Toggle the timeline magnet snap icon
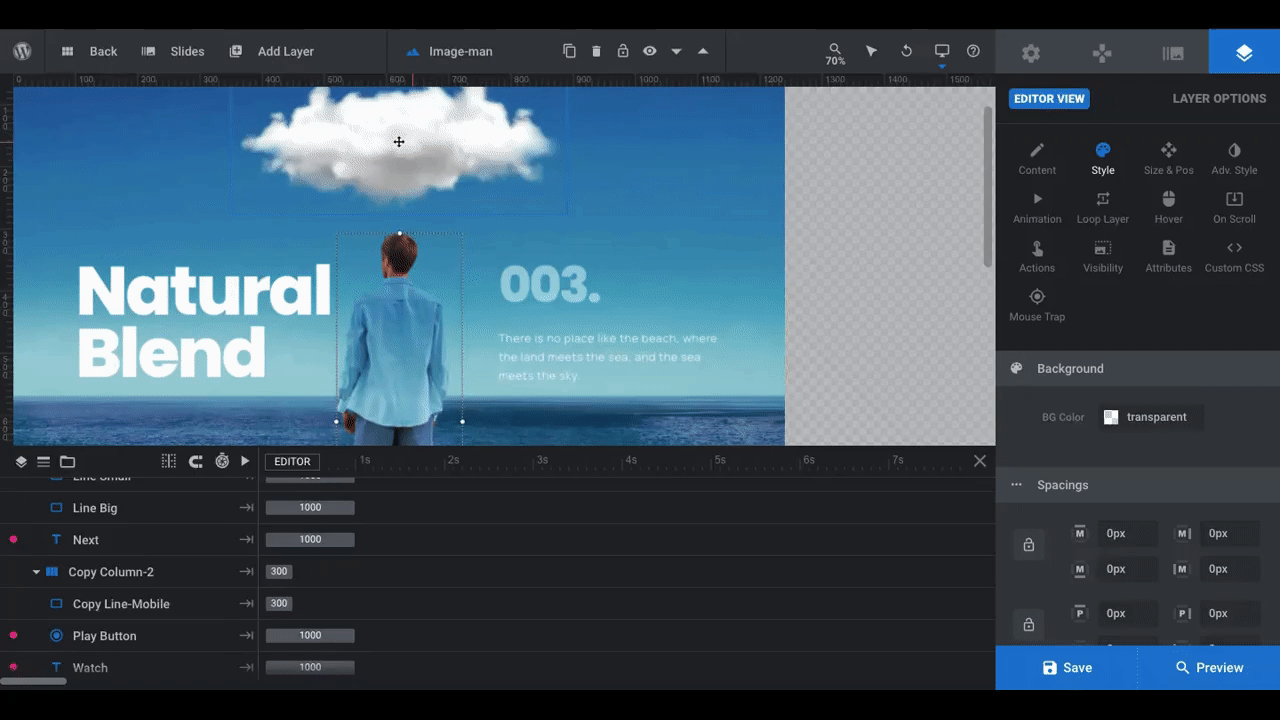The height and width of the screenshot is (720, 1280). (x=196, y=461)
